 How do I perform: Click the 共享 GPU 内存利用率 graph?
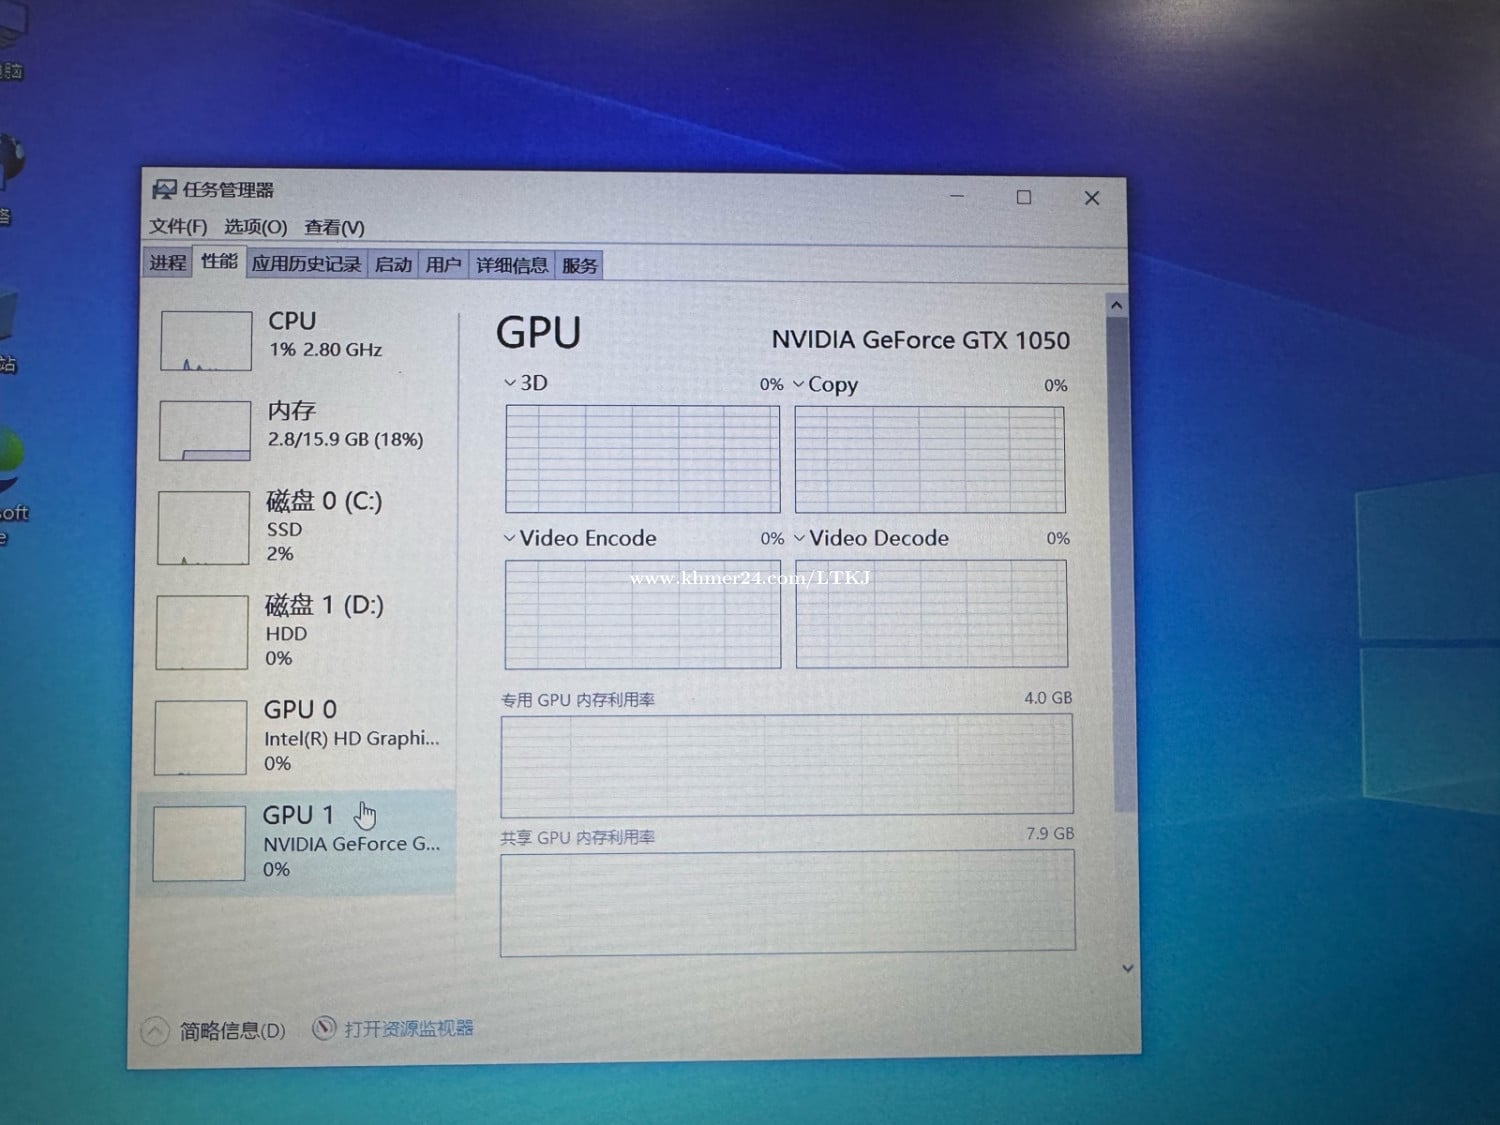788,902
